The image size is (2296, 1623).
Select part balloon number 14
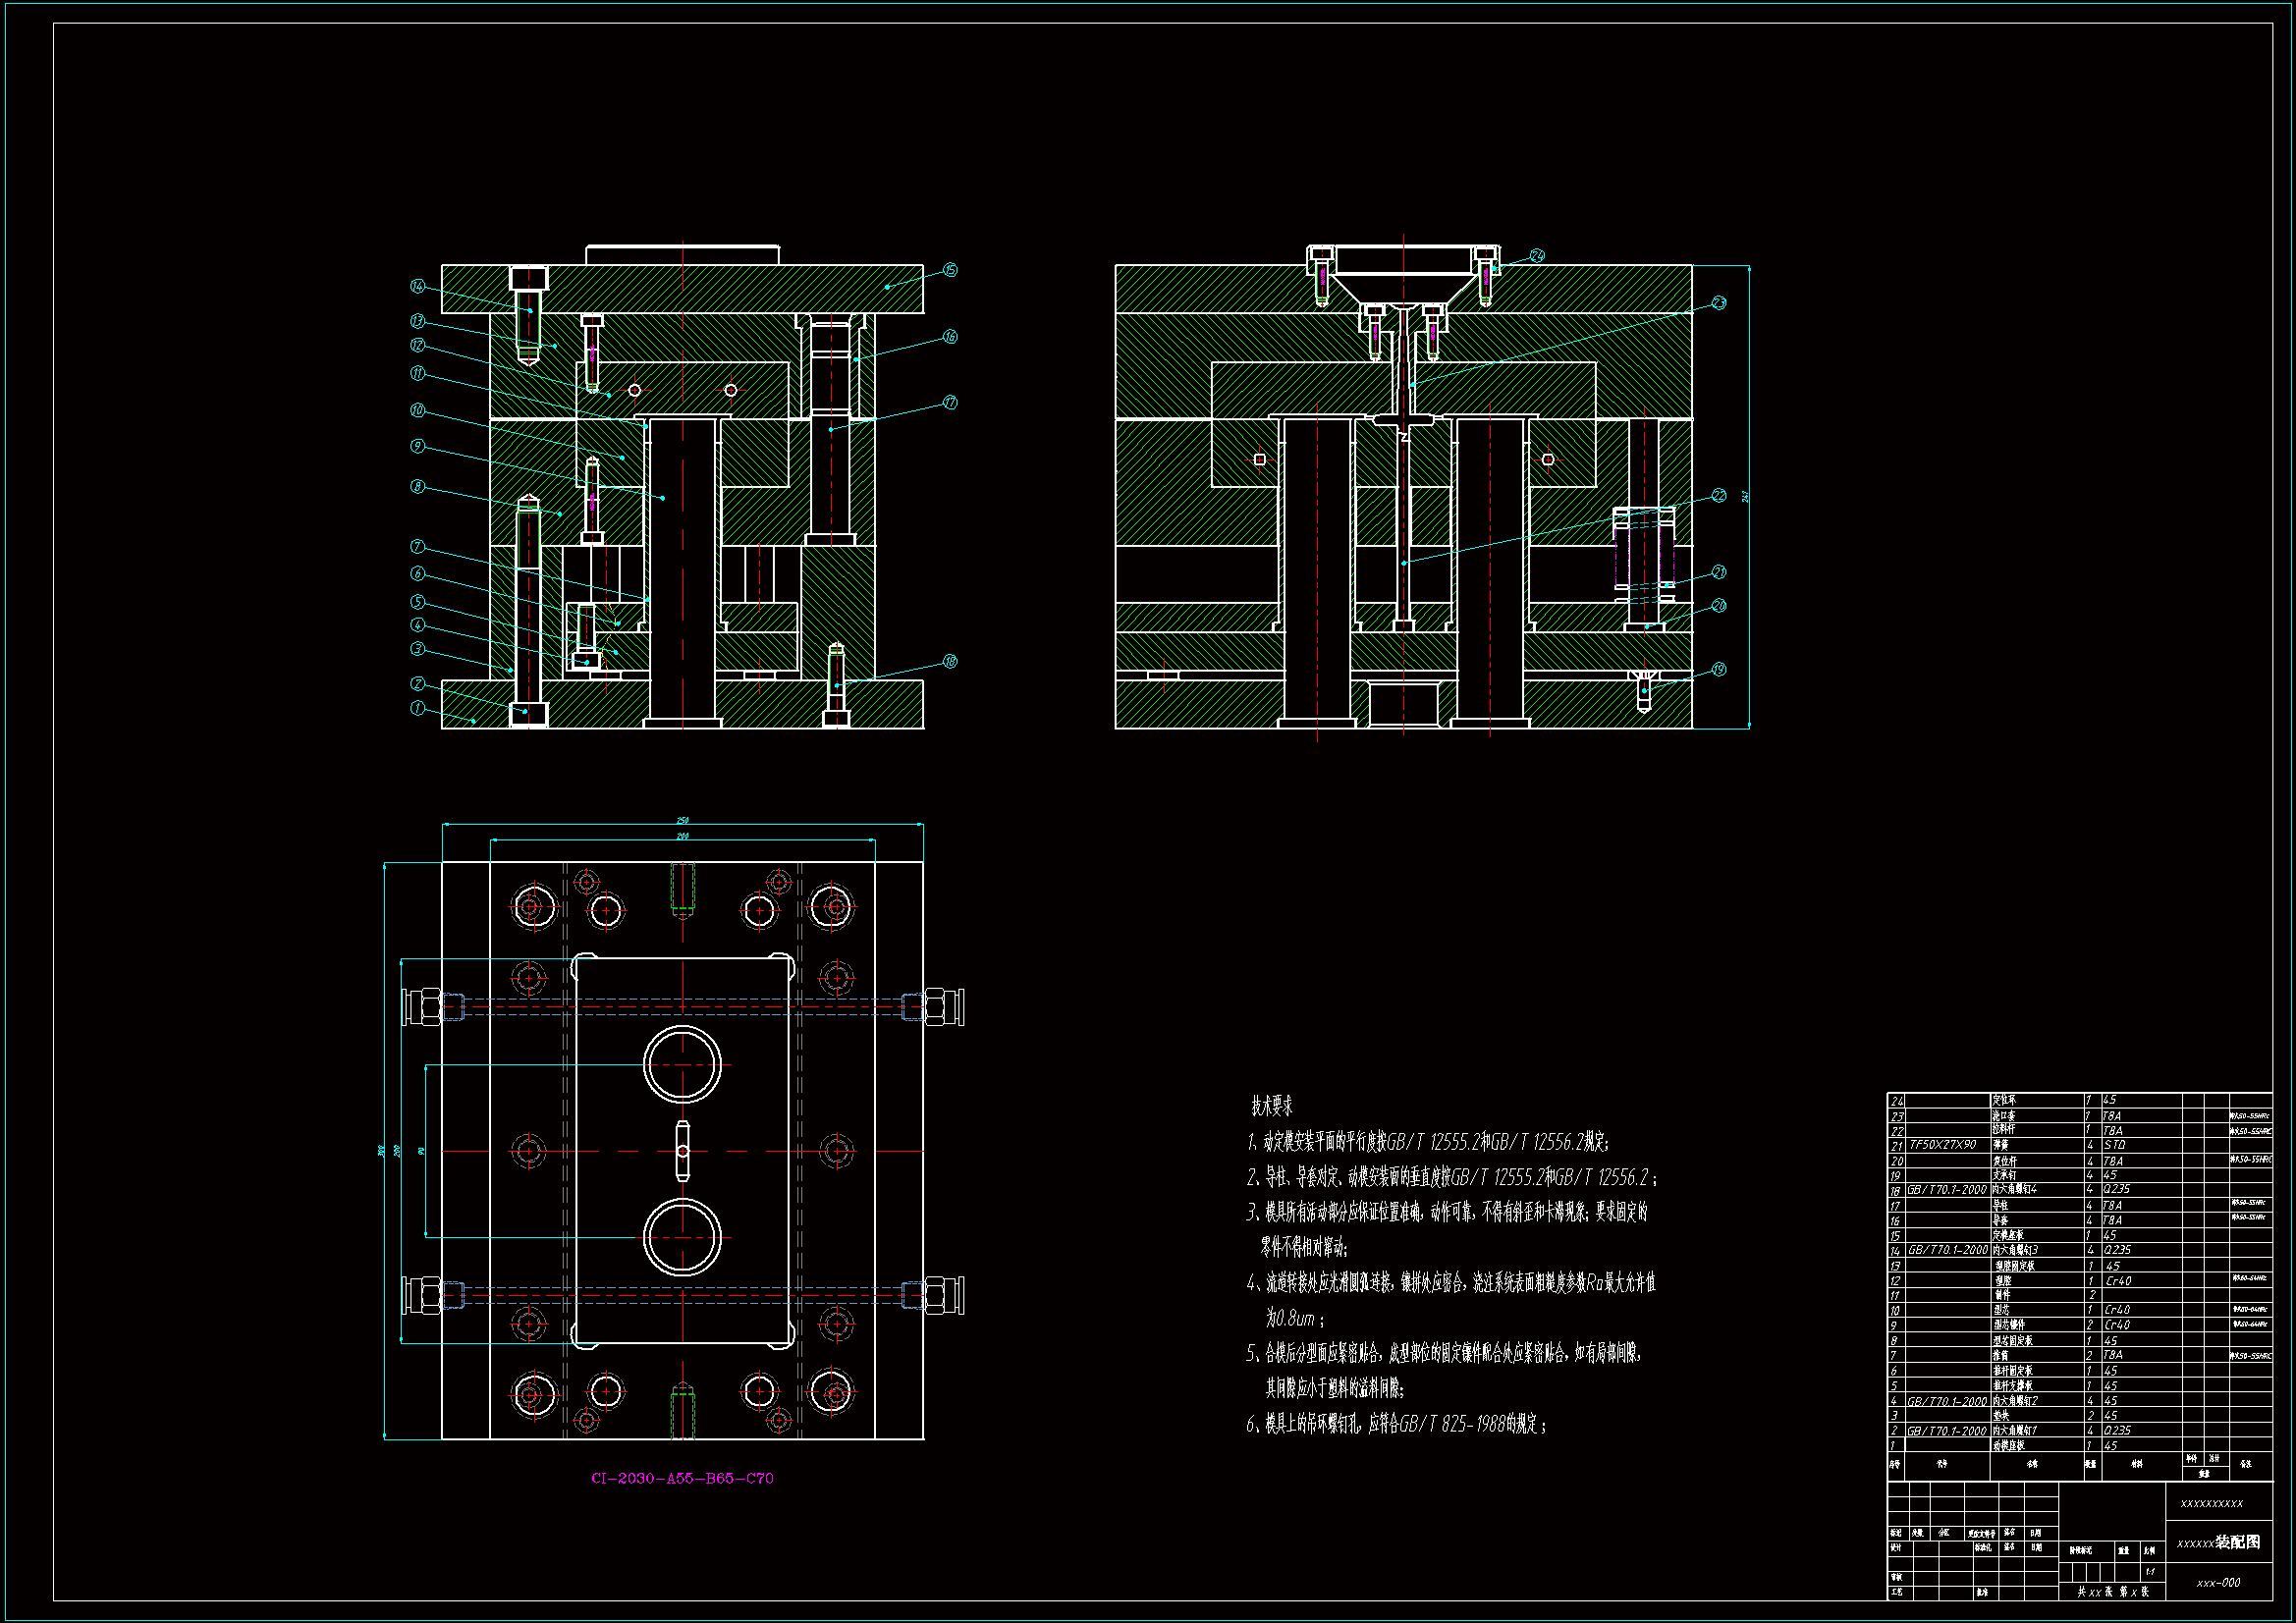click(418, 287)
